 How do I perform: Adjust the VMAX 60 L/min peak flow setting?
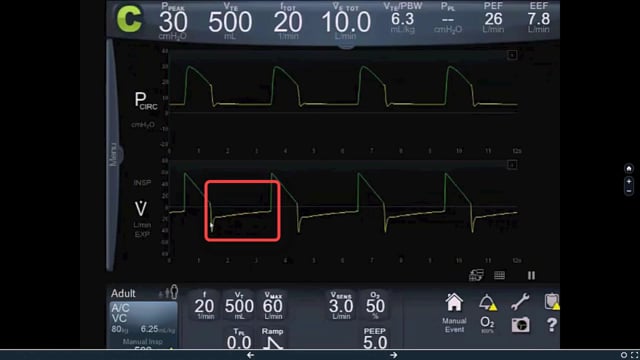[273, 305]
